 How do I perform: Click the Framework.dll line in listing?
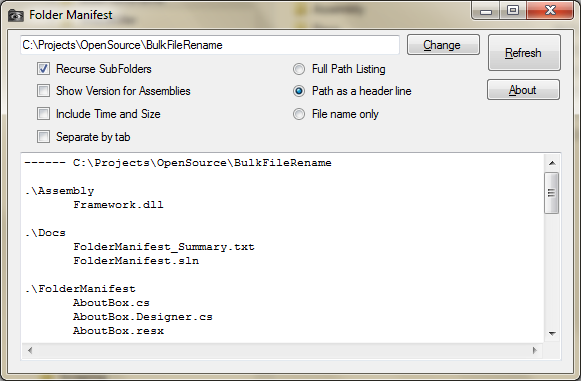point(118,205)
